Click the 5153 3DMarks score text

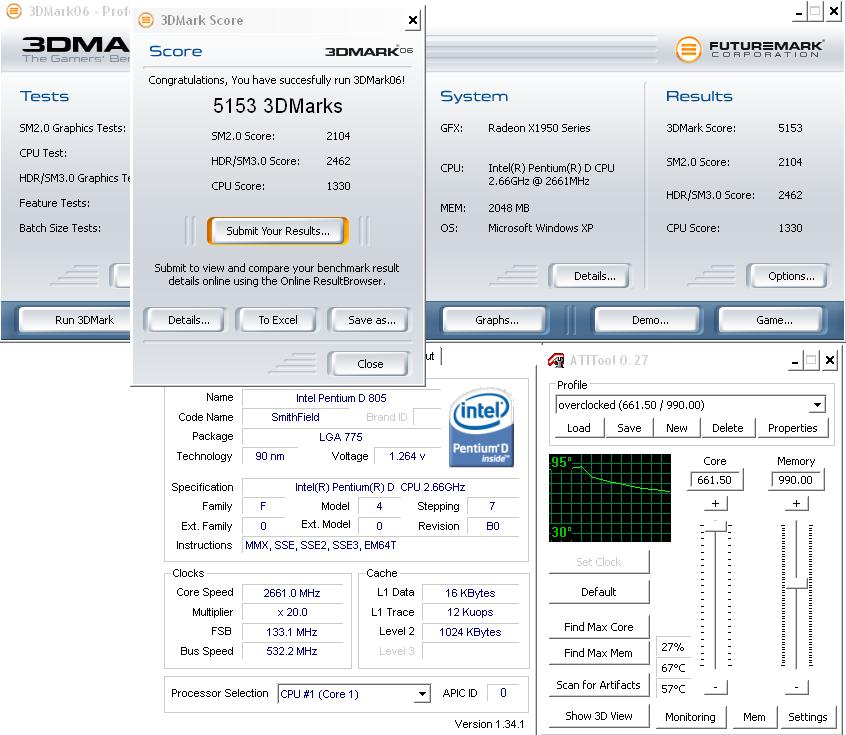coord(277,106)
